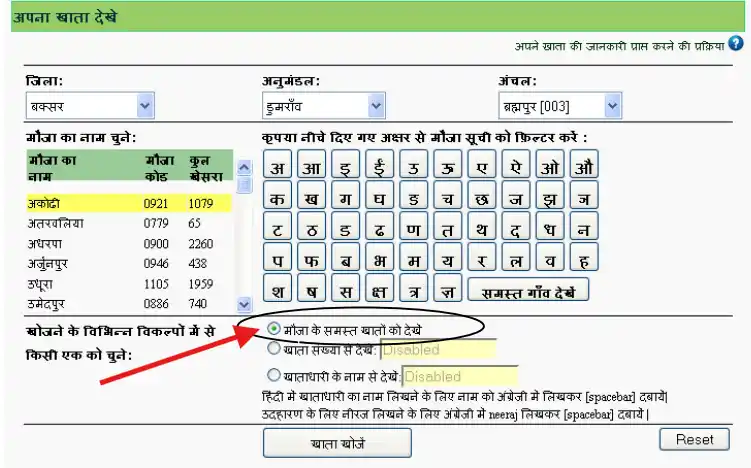Pick उमेदपुर from the mauja list

click(52, 303)
